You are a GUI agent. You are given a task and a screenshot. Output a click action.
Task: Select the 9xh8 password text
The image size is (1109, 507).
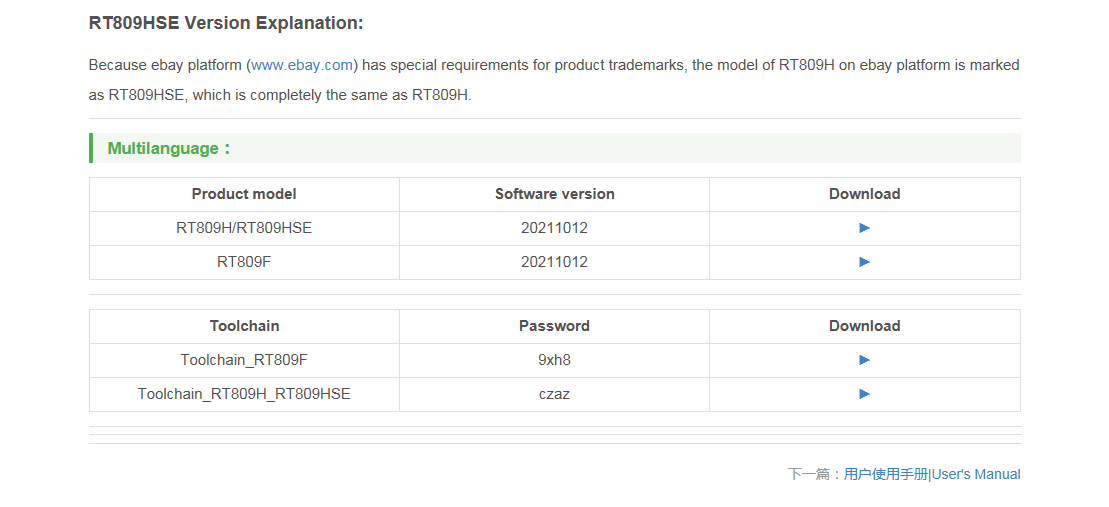(554, 360)
